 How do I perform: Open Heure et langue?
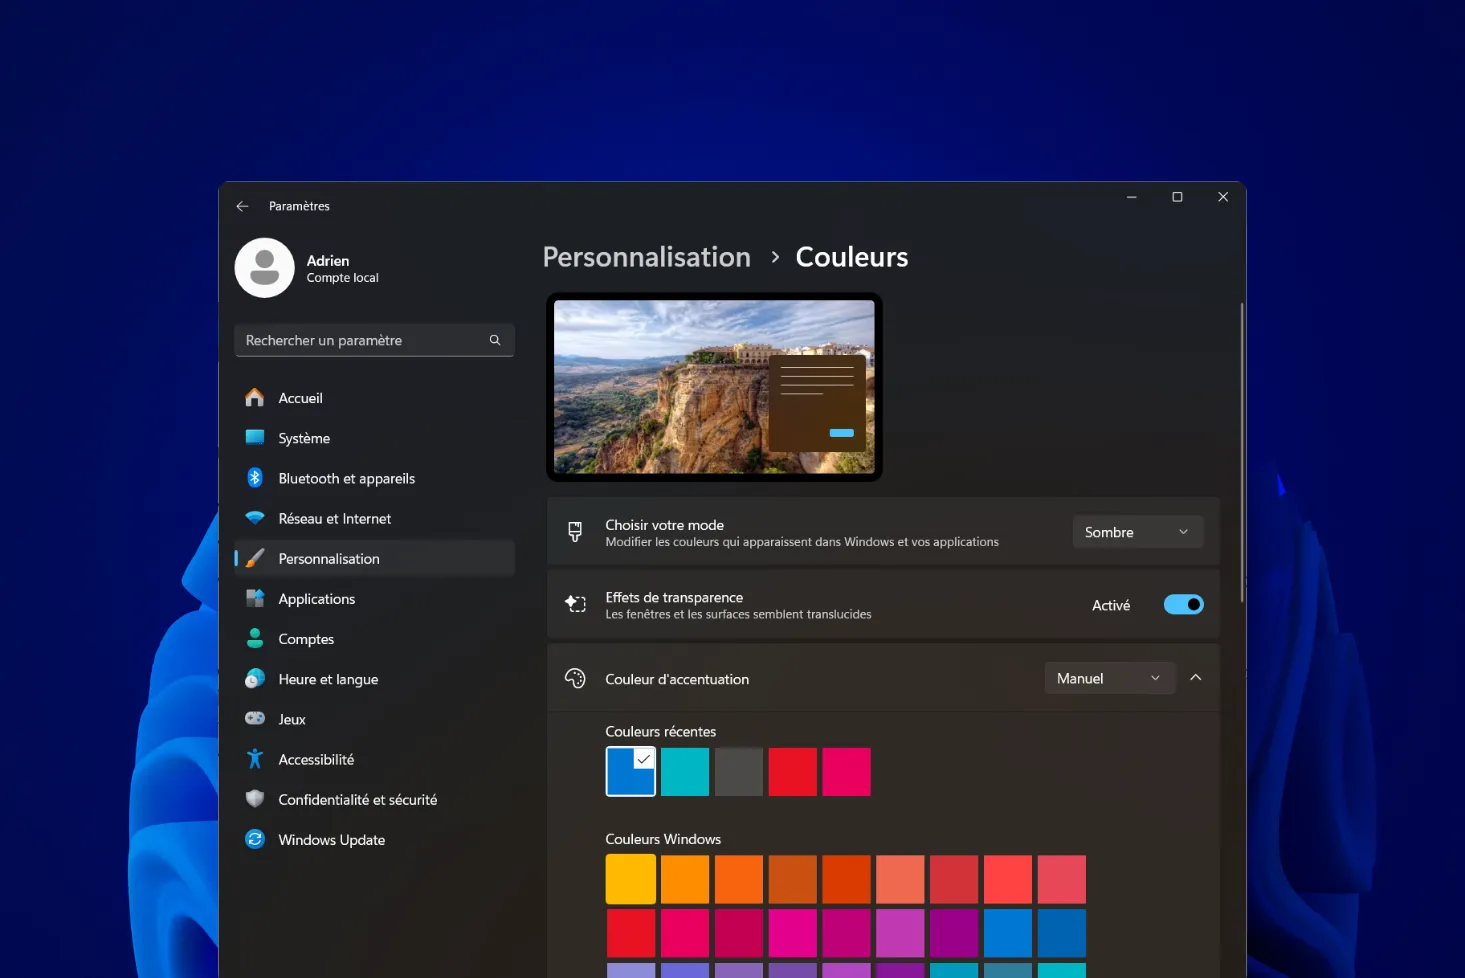[x=374, y=678]
